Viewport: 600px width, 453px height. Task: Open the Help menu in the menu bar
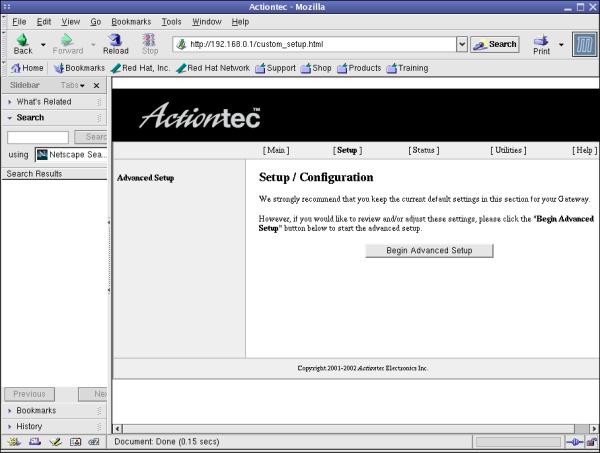click(x=240, y=22)
